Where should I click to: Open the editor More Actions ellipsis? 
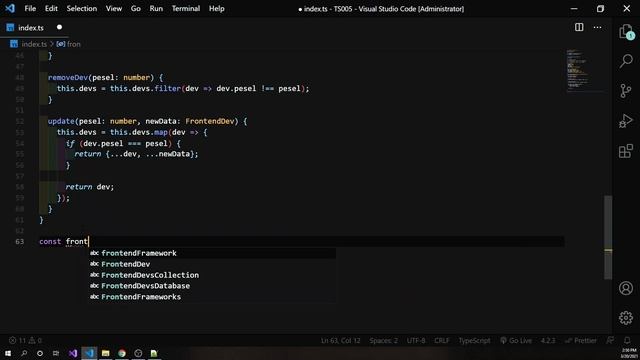597,27
